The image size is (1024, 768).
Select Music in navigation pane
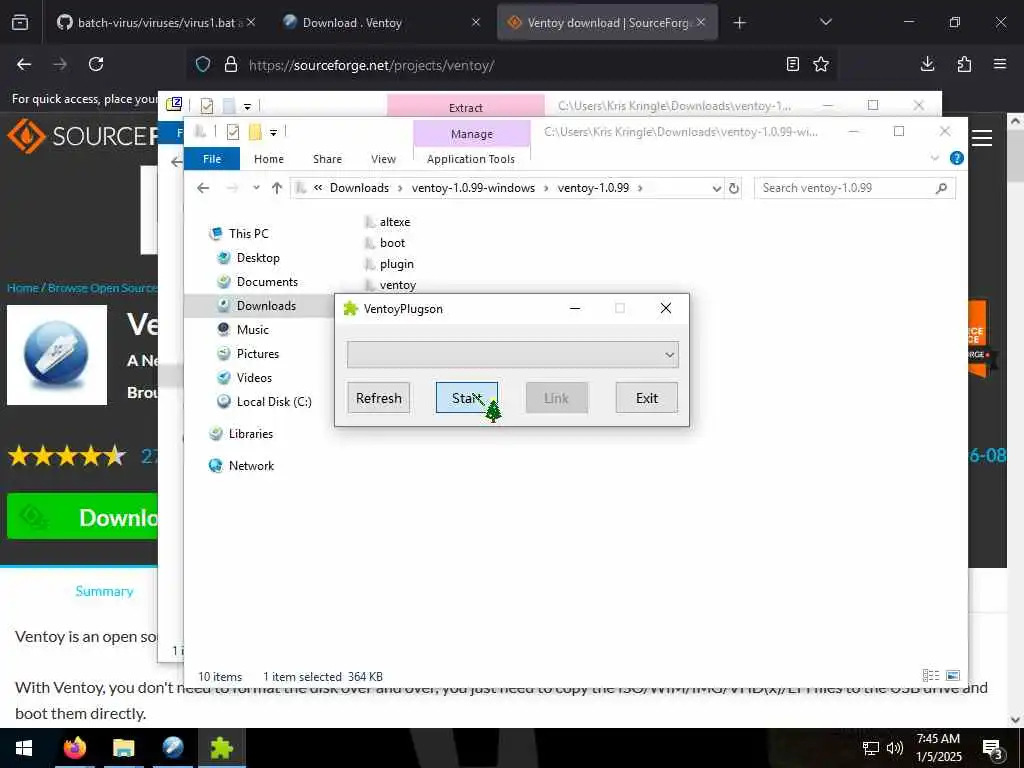pyautogui.click(x=253, y=330)
